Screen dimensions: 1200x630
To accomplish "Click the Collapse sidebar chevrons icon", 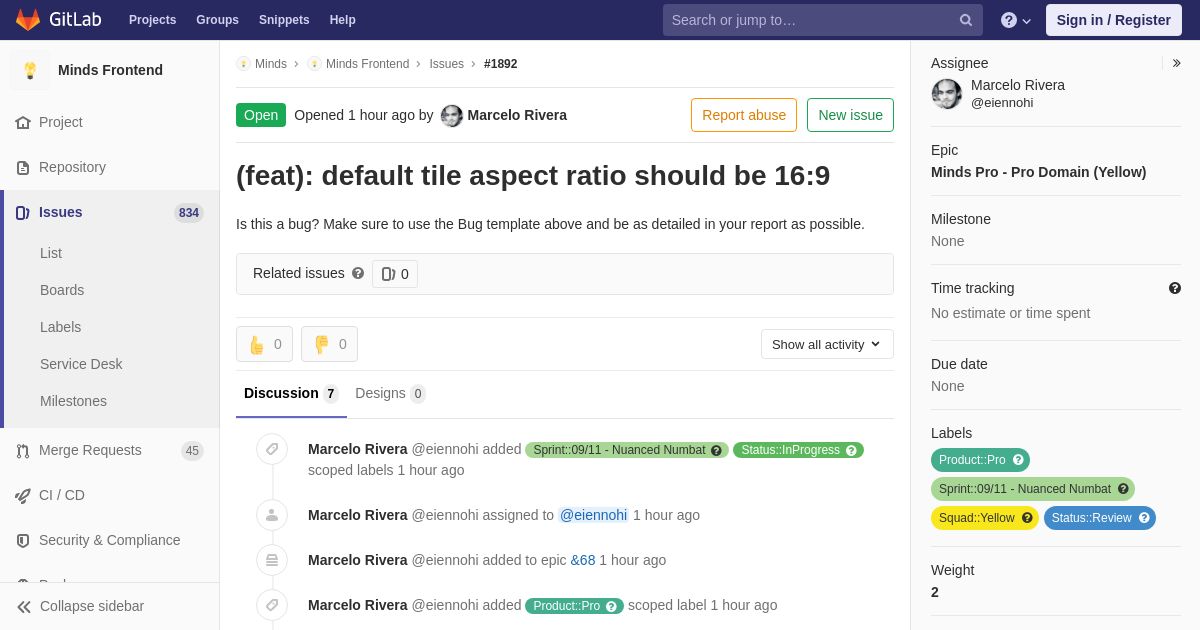I will 24,606.
